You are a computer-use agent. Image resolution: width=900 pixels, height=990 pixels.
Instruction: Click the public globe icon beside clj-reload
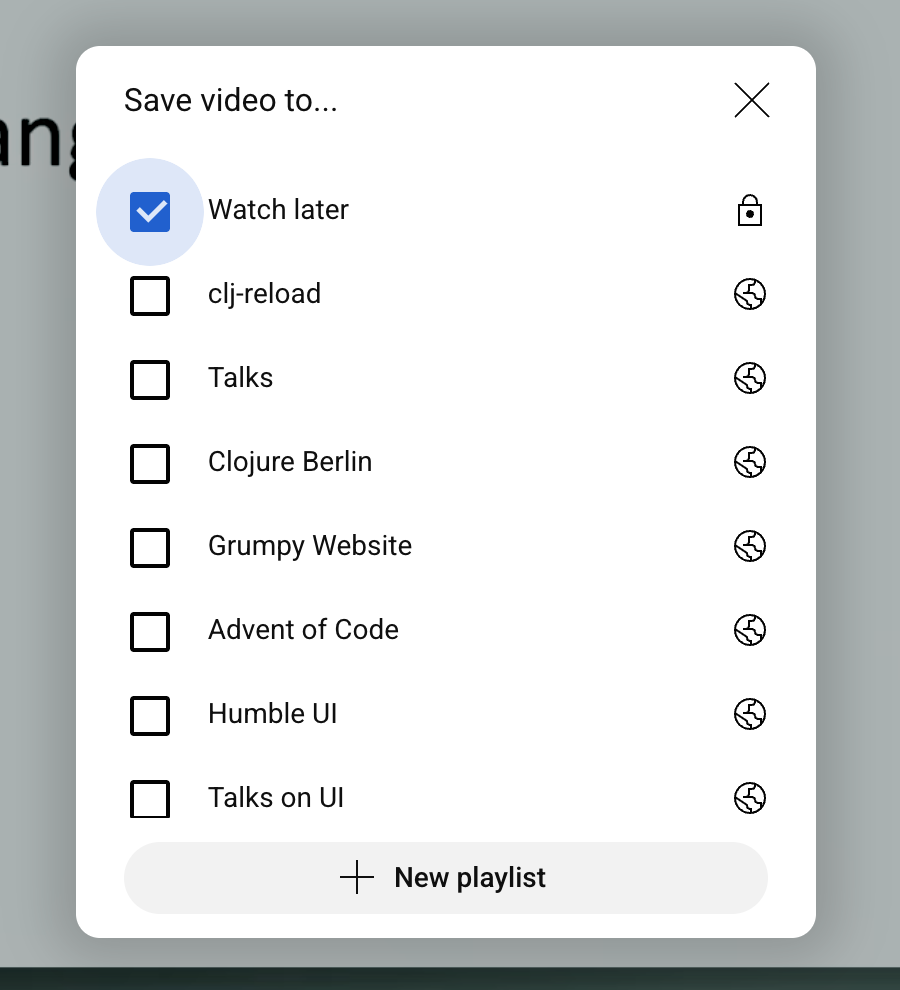[x=750, y=294]
